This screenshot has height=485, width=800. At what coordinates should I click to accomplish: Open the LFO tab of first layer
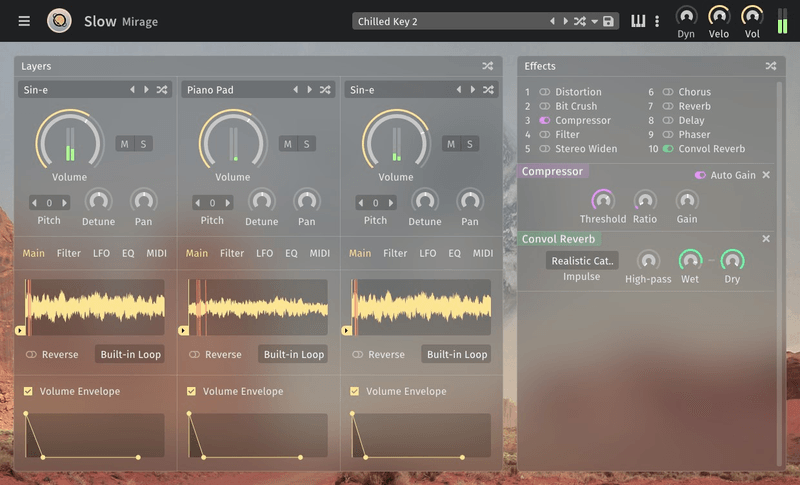point(102,253)
